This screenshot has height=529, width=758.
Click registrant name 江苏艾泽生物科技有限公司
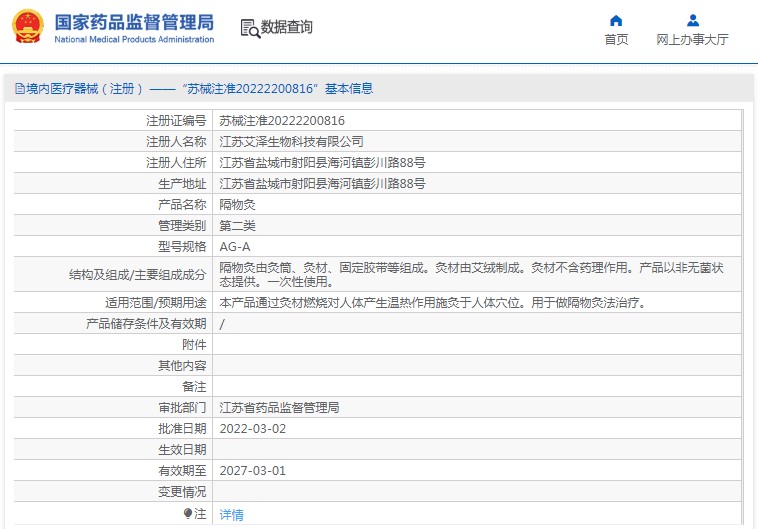(x=291, y=142)
